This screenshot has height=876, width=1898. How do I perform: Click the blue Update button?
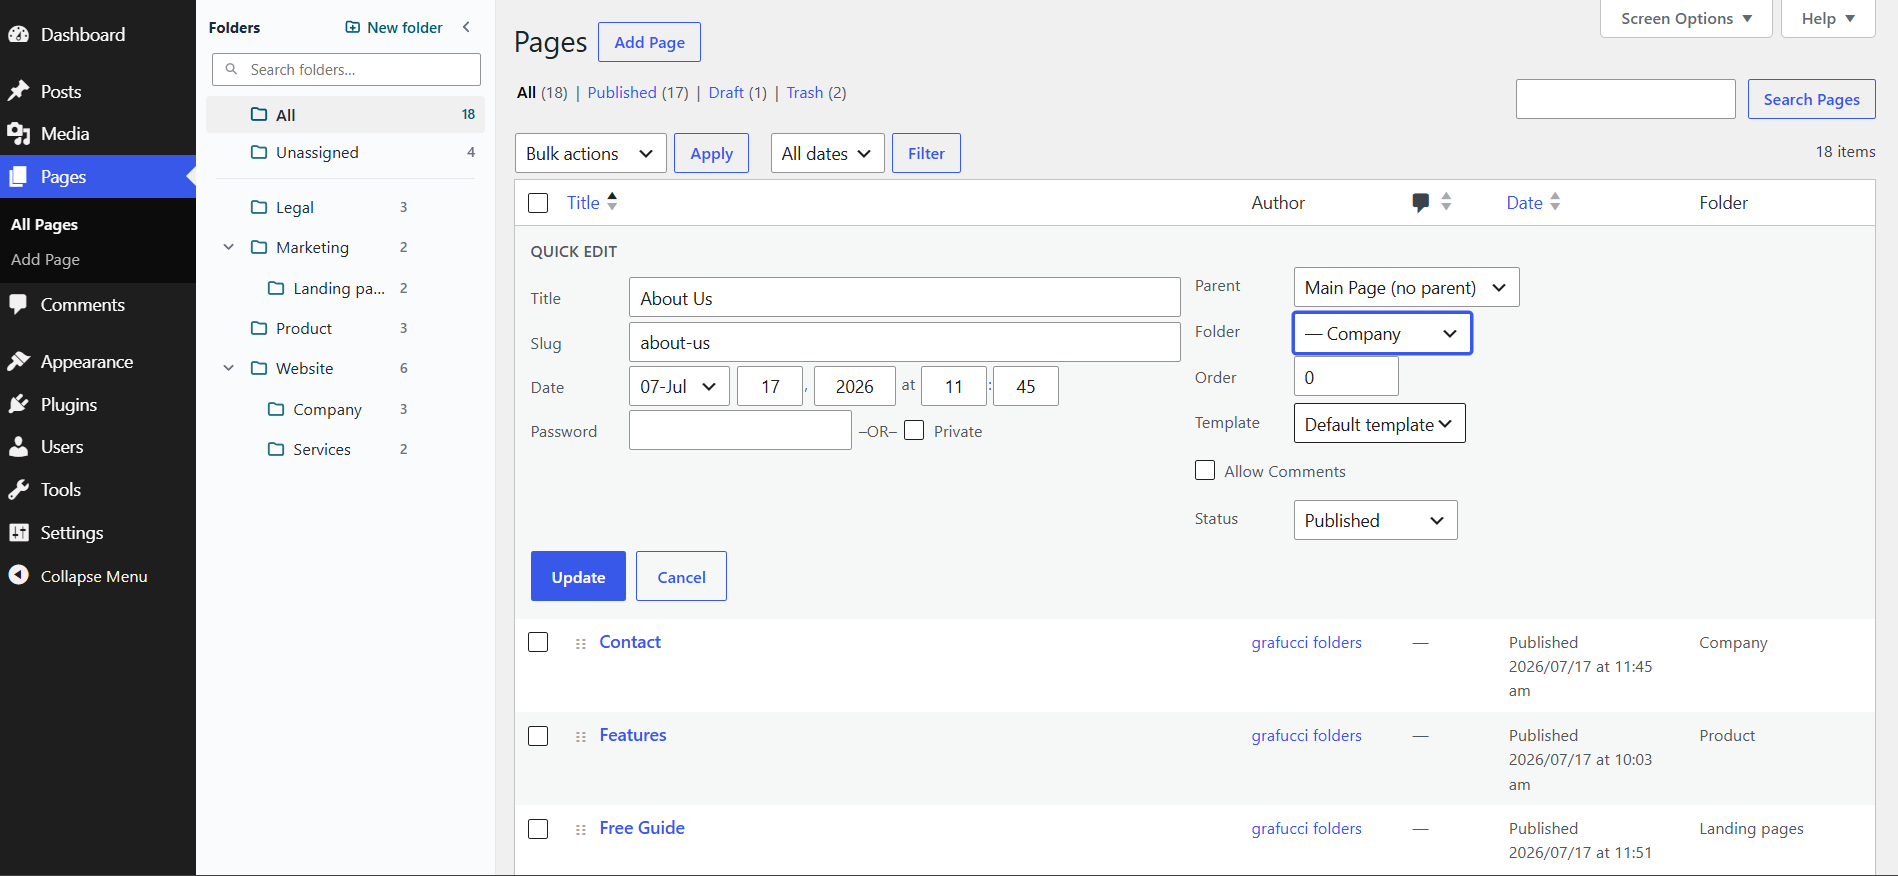tap(578, 576)
